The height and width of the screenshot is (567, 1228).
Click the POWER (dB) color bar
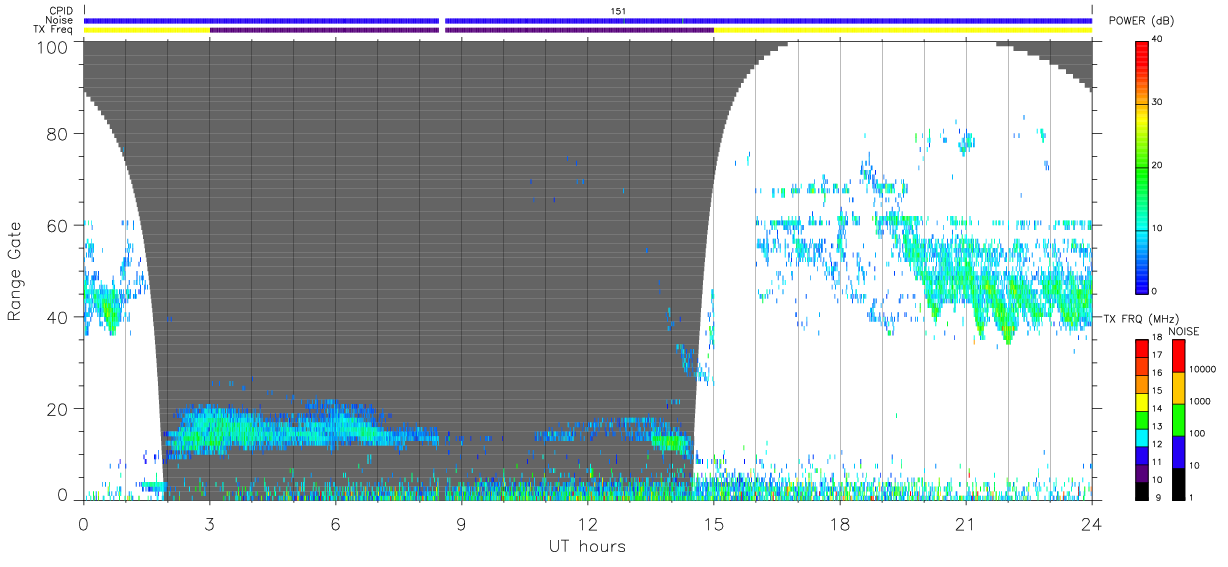pyautogui.click(x=1143, y=166)
